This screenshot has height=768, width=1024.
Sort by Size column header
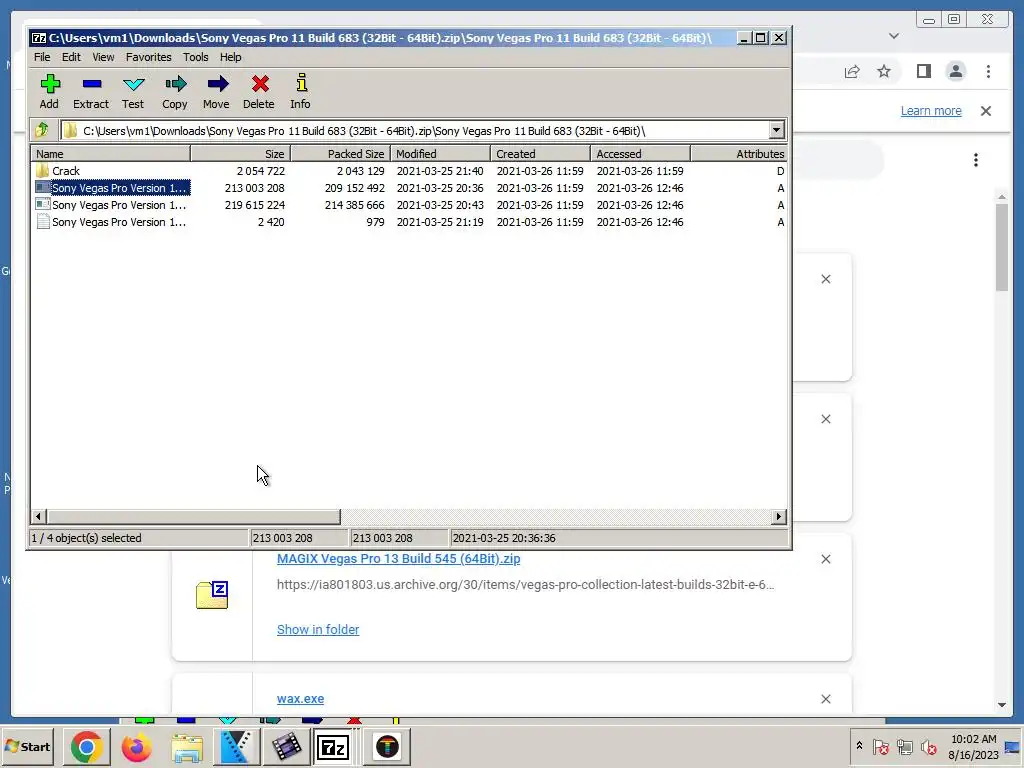coord(240,153)
